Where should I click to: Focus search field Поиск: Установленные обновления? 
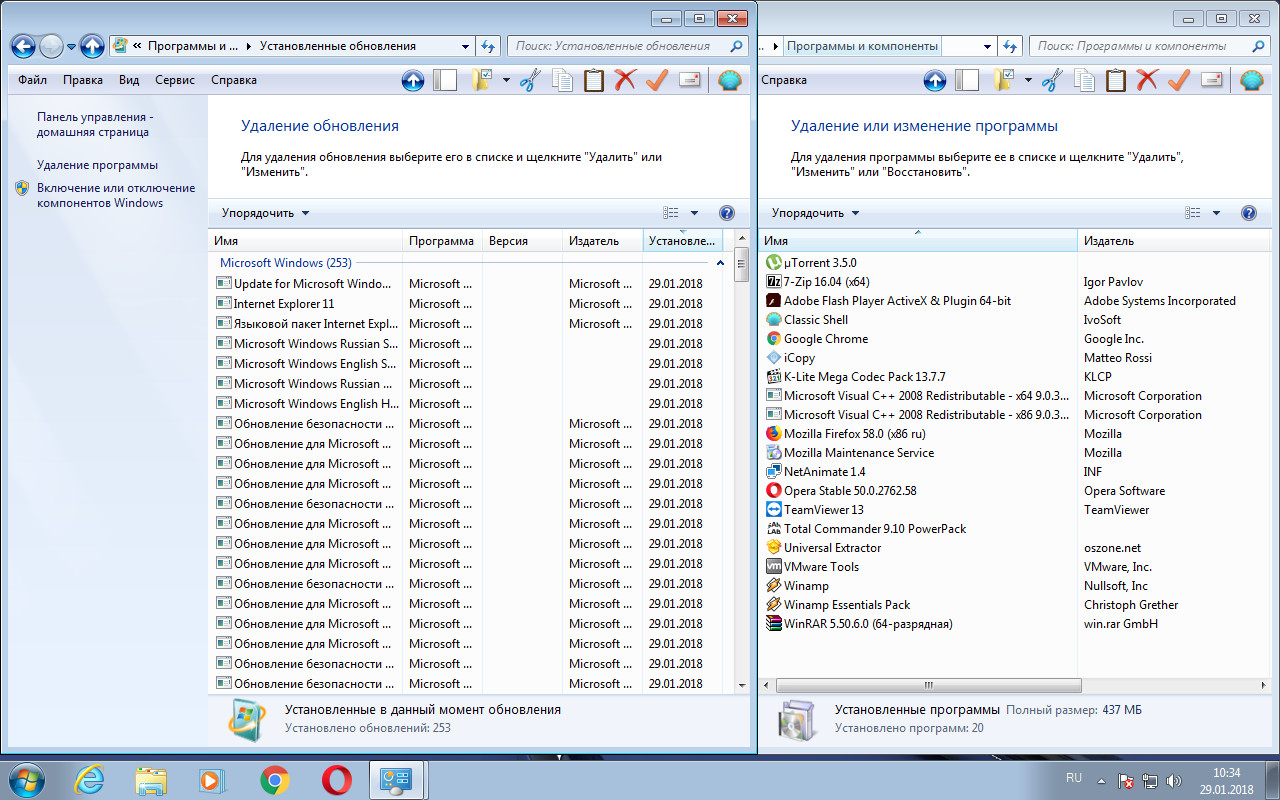coord(627,46)
